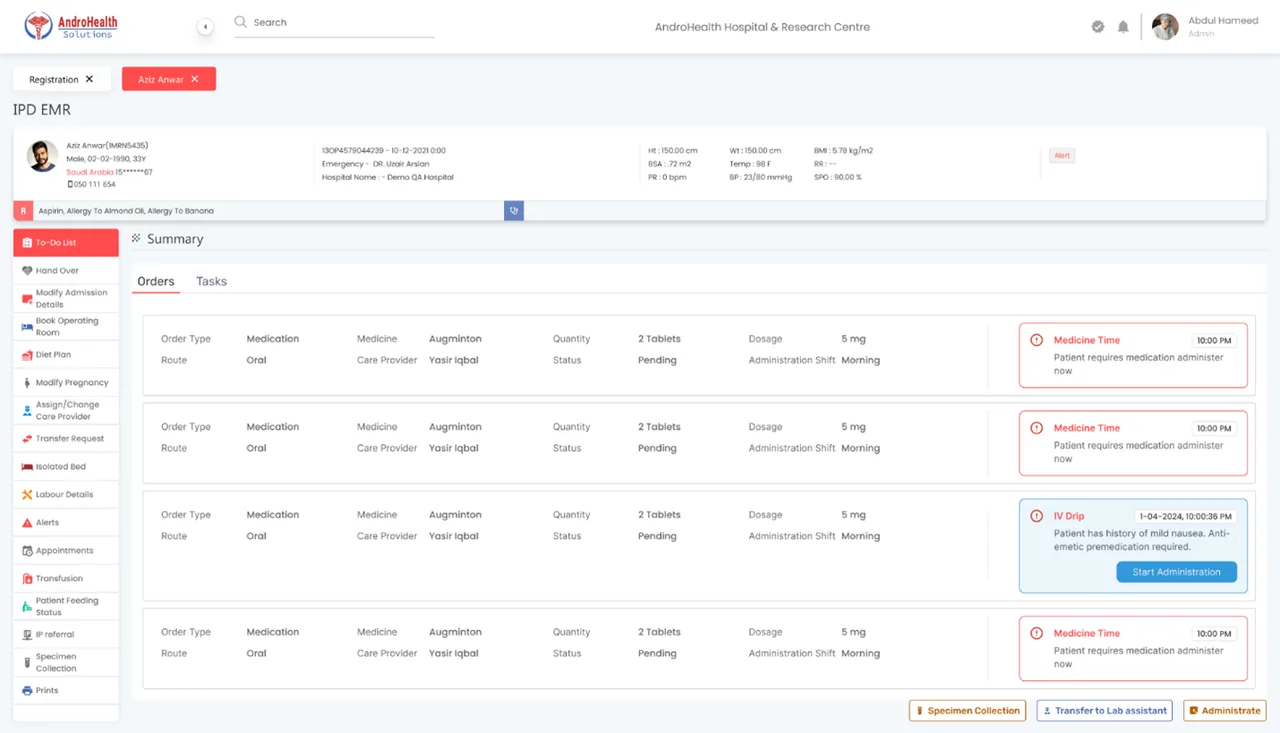The height and width of the screenshot is (733, 1280).
Task: Click the Isolated Bed icon
Action: [x=27, y=467]
